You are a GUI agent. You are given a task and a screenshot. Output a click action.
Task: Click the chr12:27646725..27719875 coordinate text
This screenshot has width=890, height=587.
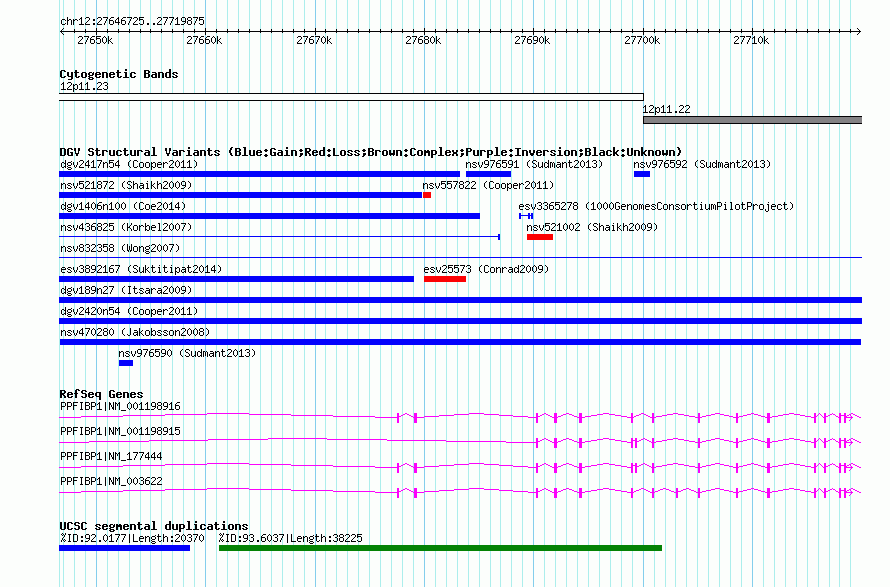pyautogui.click(x=132, y=22)
